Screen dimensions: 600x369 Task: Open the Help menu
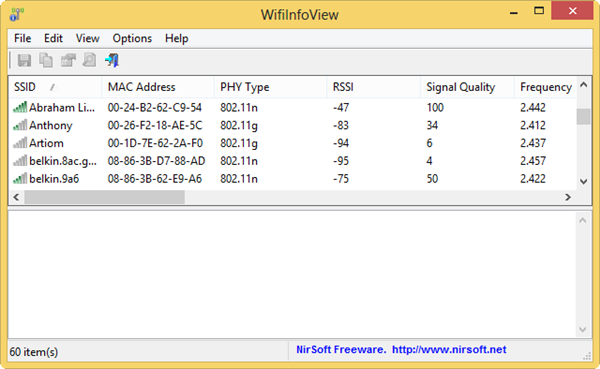pos(176,38)
